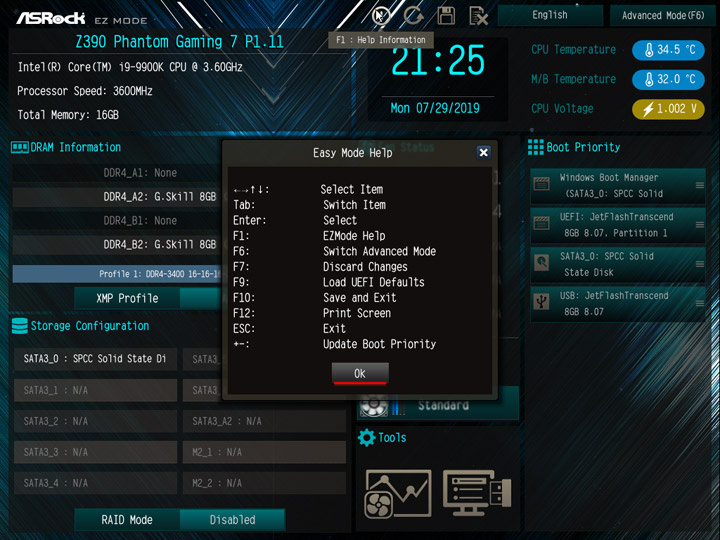Click the USB JetFlashTranscend boot icon
720x540 pixels.
[x=541, y=303]
